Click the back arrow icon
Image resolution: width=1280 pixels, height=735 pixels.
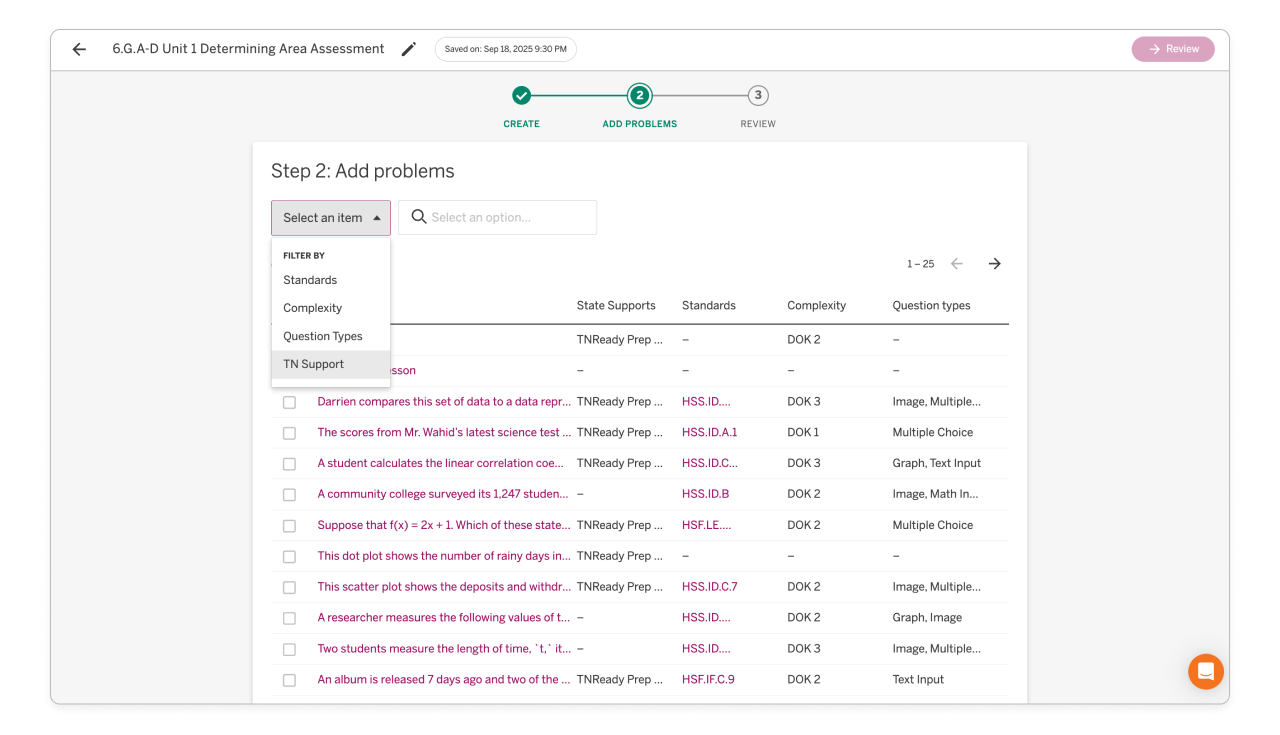79,49
